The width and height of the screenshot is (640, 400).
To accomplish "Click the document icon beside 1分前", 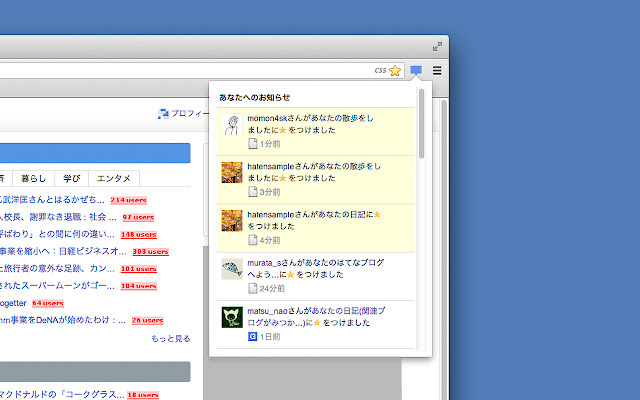I will pos(253,144).
